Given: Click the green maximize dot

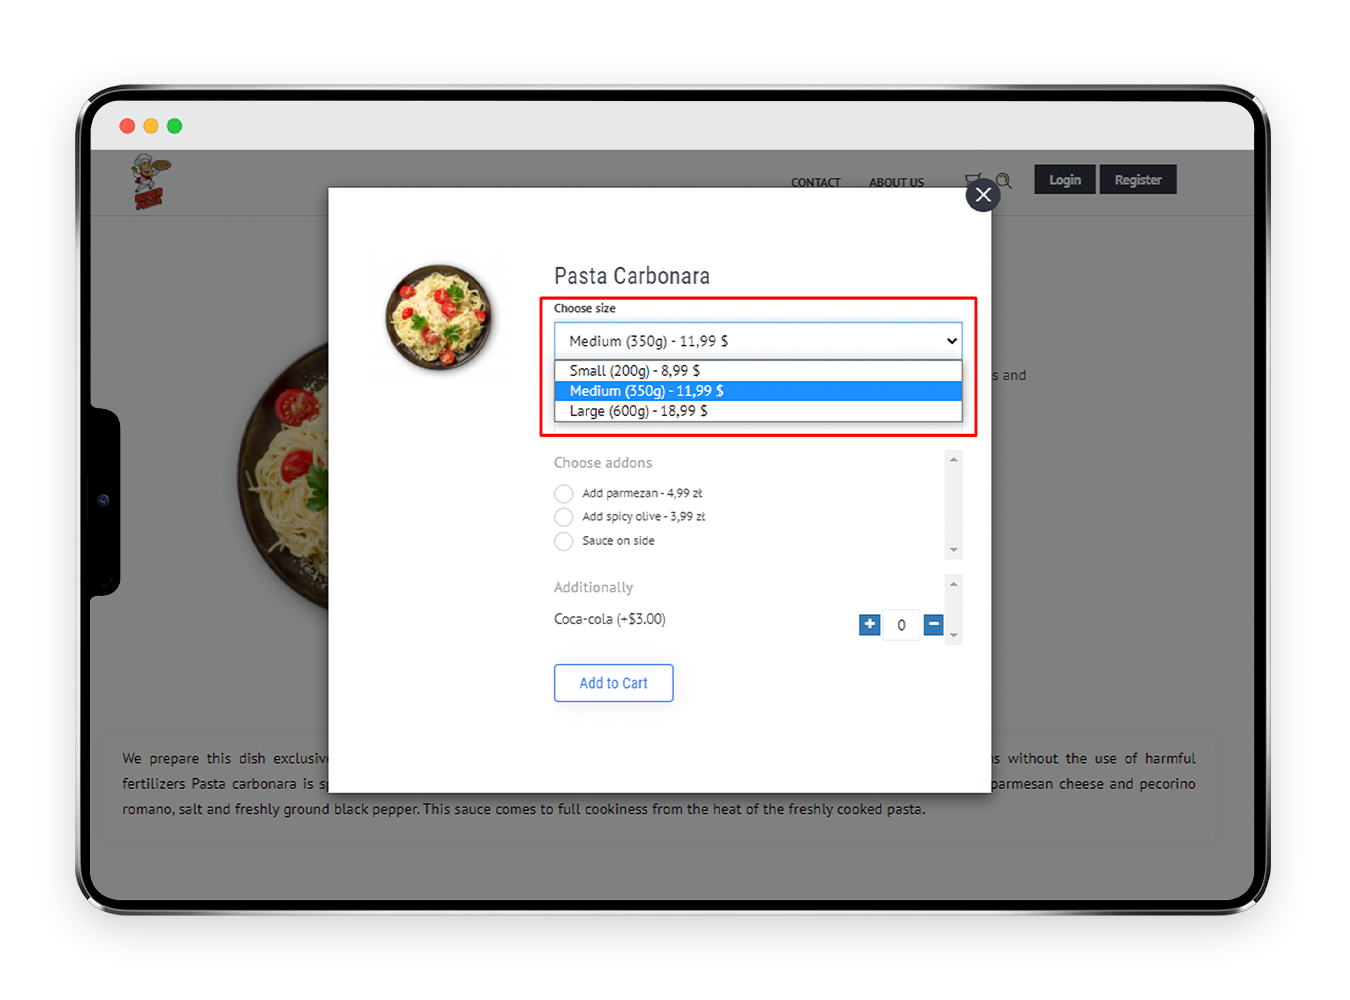Looking at the screenshot, I should point(175,126).
